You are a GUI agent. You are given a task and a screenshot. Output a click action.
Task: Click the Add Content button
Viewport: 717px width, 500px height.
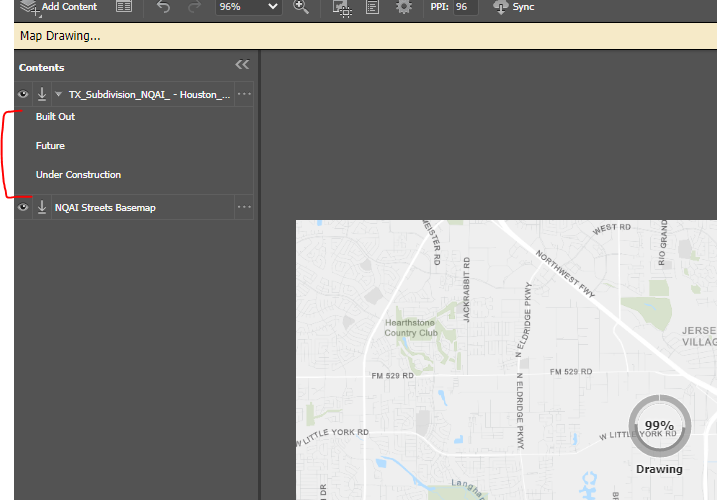pyautogui.click(x=59, y=7)
